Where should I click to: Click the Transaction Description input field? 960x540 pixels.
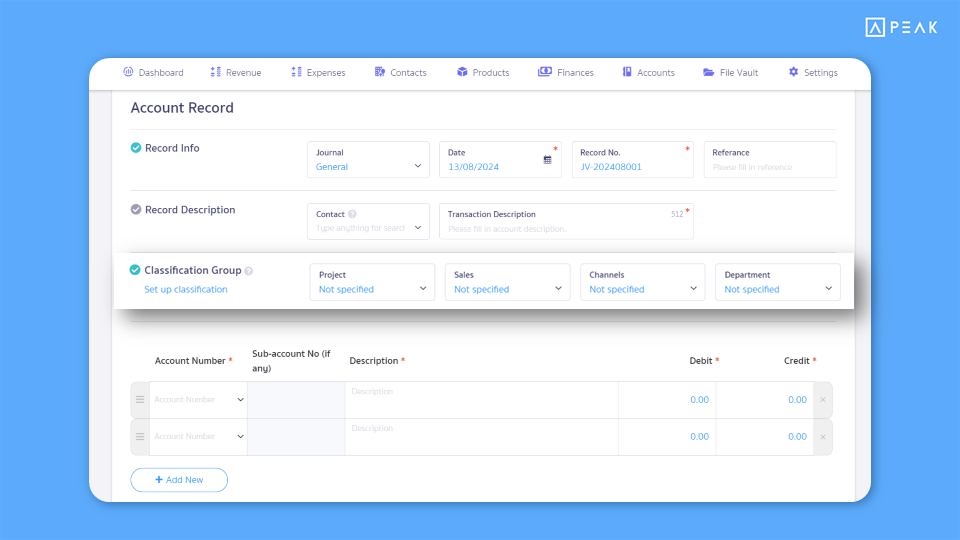(565, 229)
